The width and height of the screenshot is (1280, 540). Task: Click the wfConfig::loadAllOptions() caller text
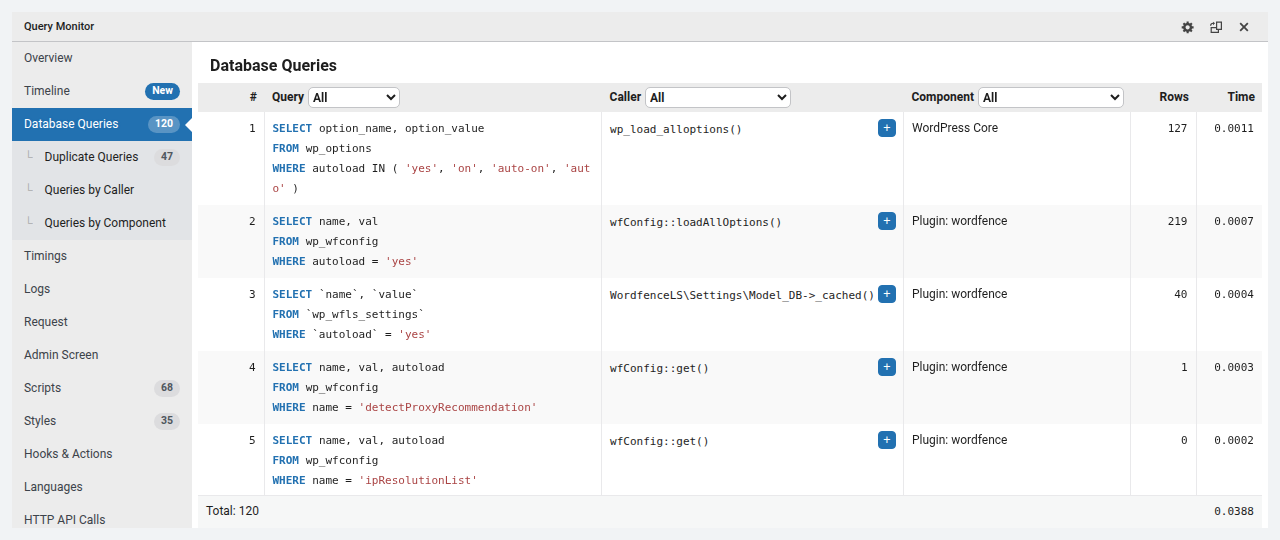click(x=696, y=222)
